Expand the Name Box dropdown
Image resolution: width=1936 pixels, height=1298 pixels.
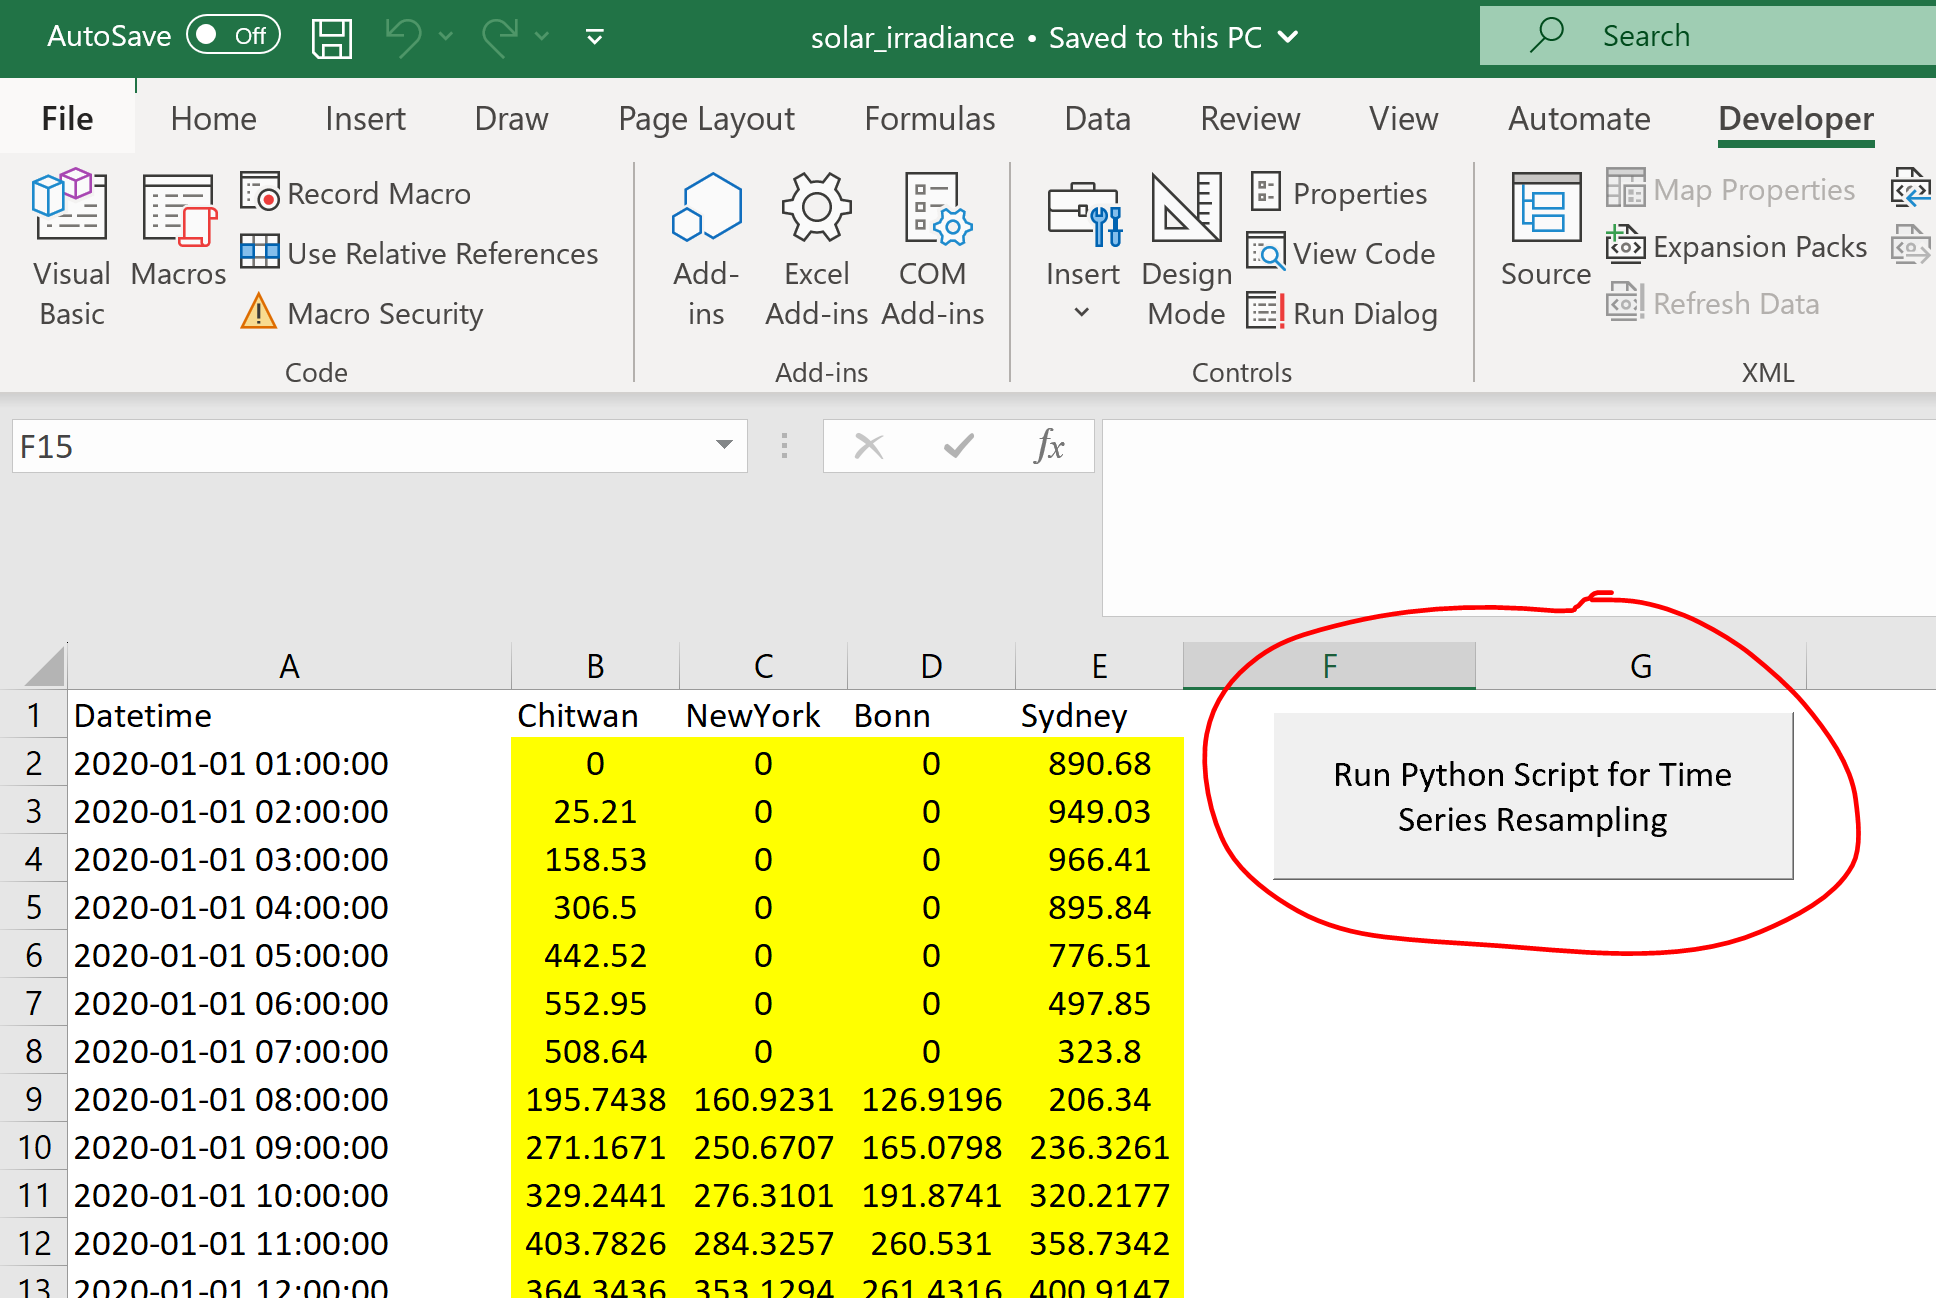pyautogui.click(x=724, y=445)
